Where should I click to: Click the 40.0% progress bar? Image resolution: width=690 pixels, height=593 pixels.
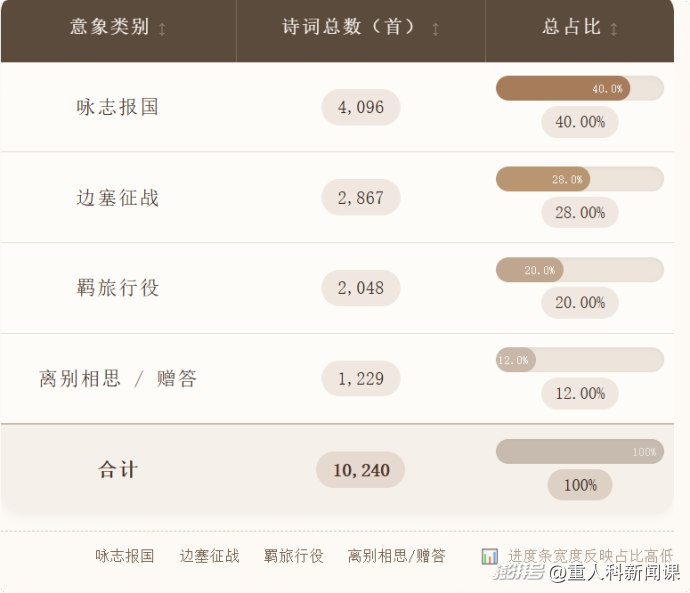click(x=580, y=88)
